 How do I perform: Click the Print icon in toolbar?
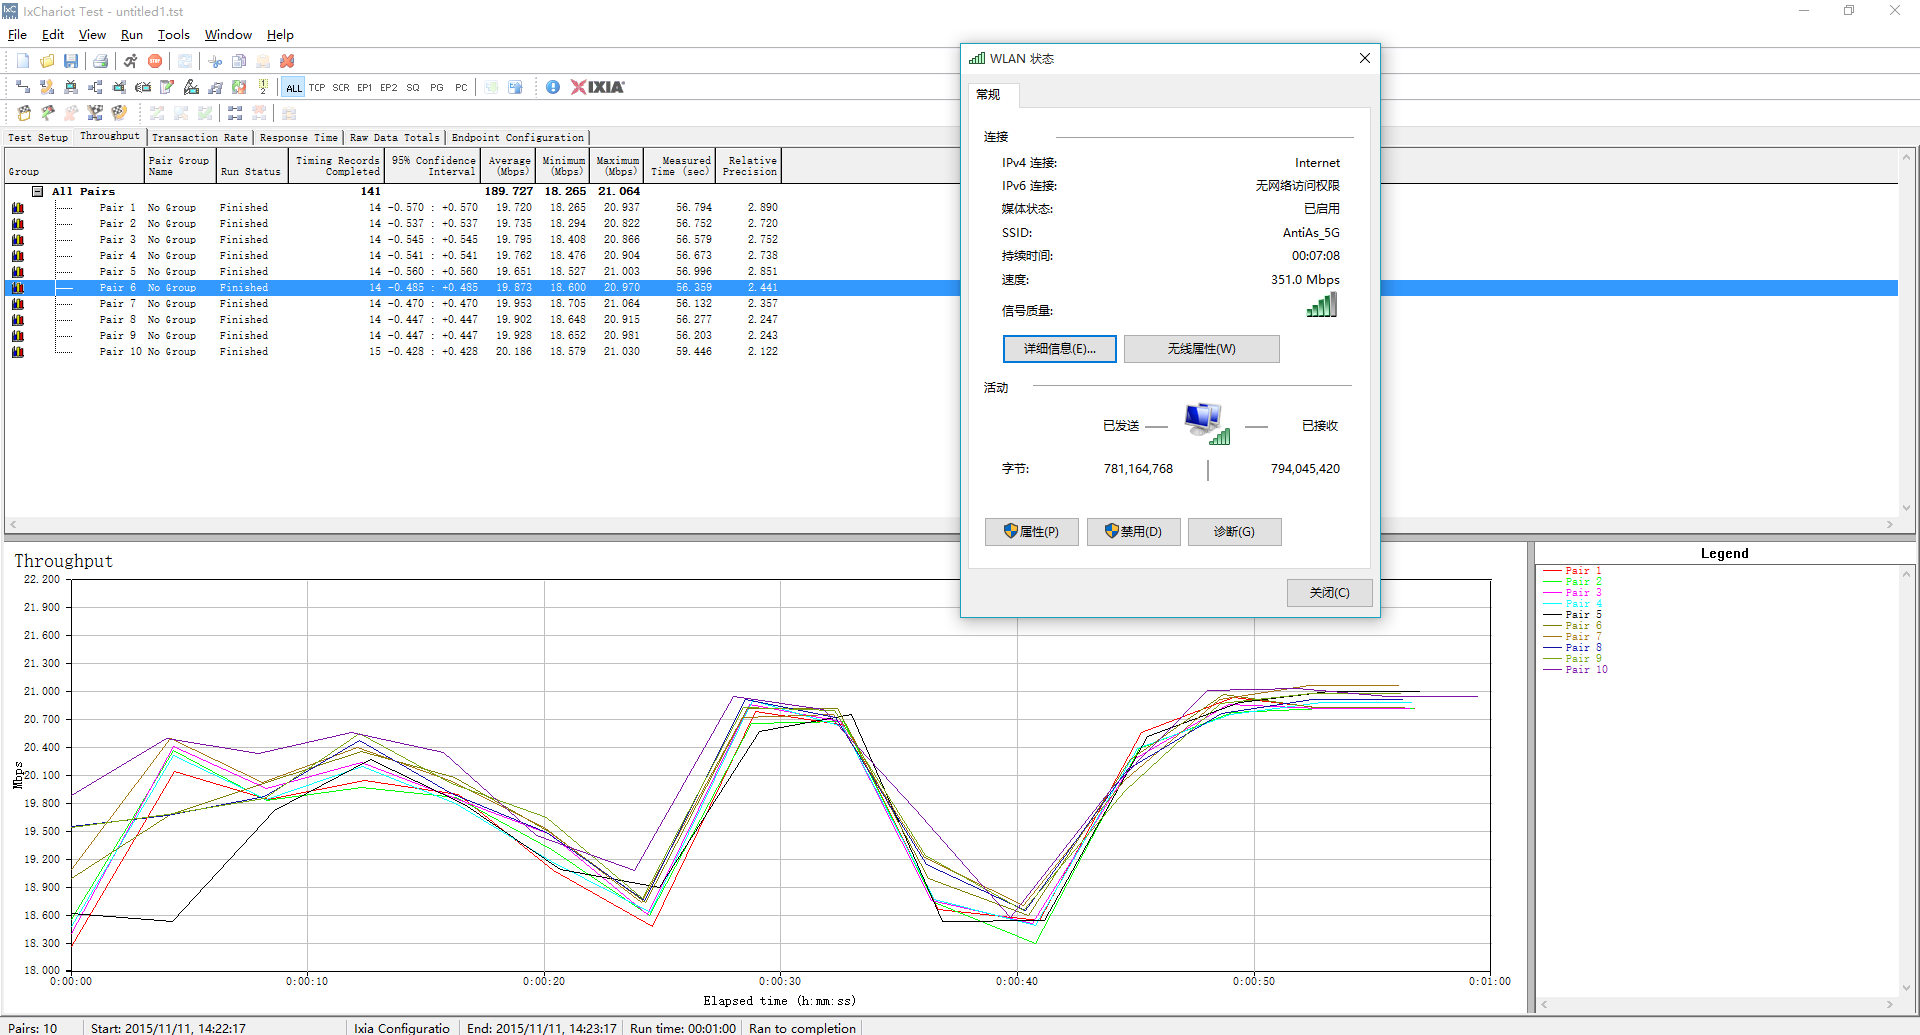100,61
